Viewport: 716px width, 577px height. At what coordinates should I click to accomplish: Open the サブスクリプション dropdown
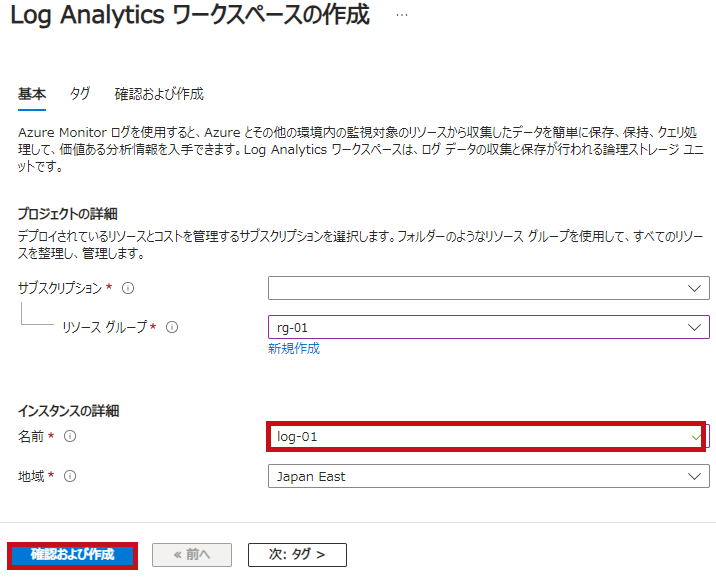[x=489, y=288]
